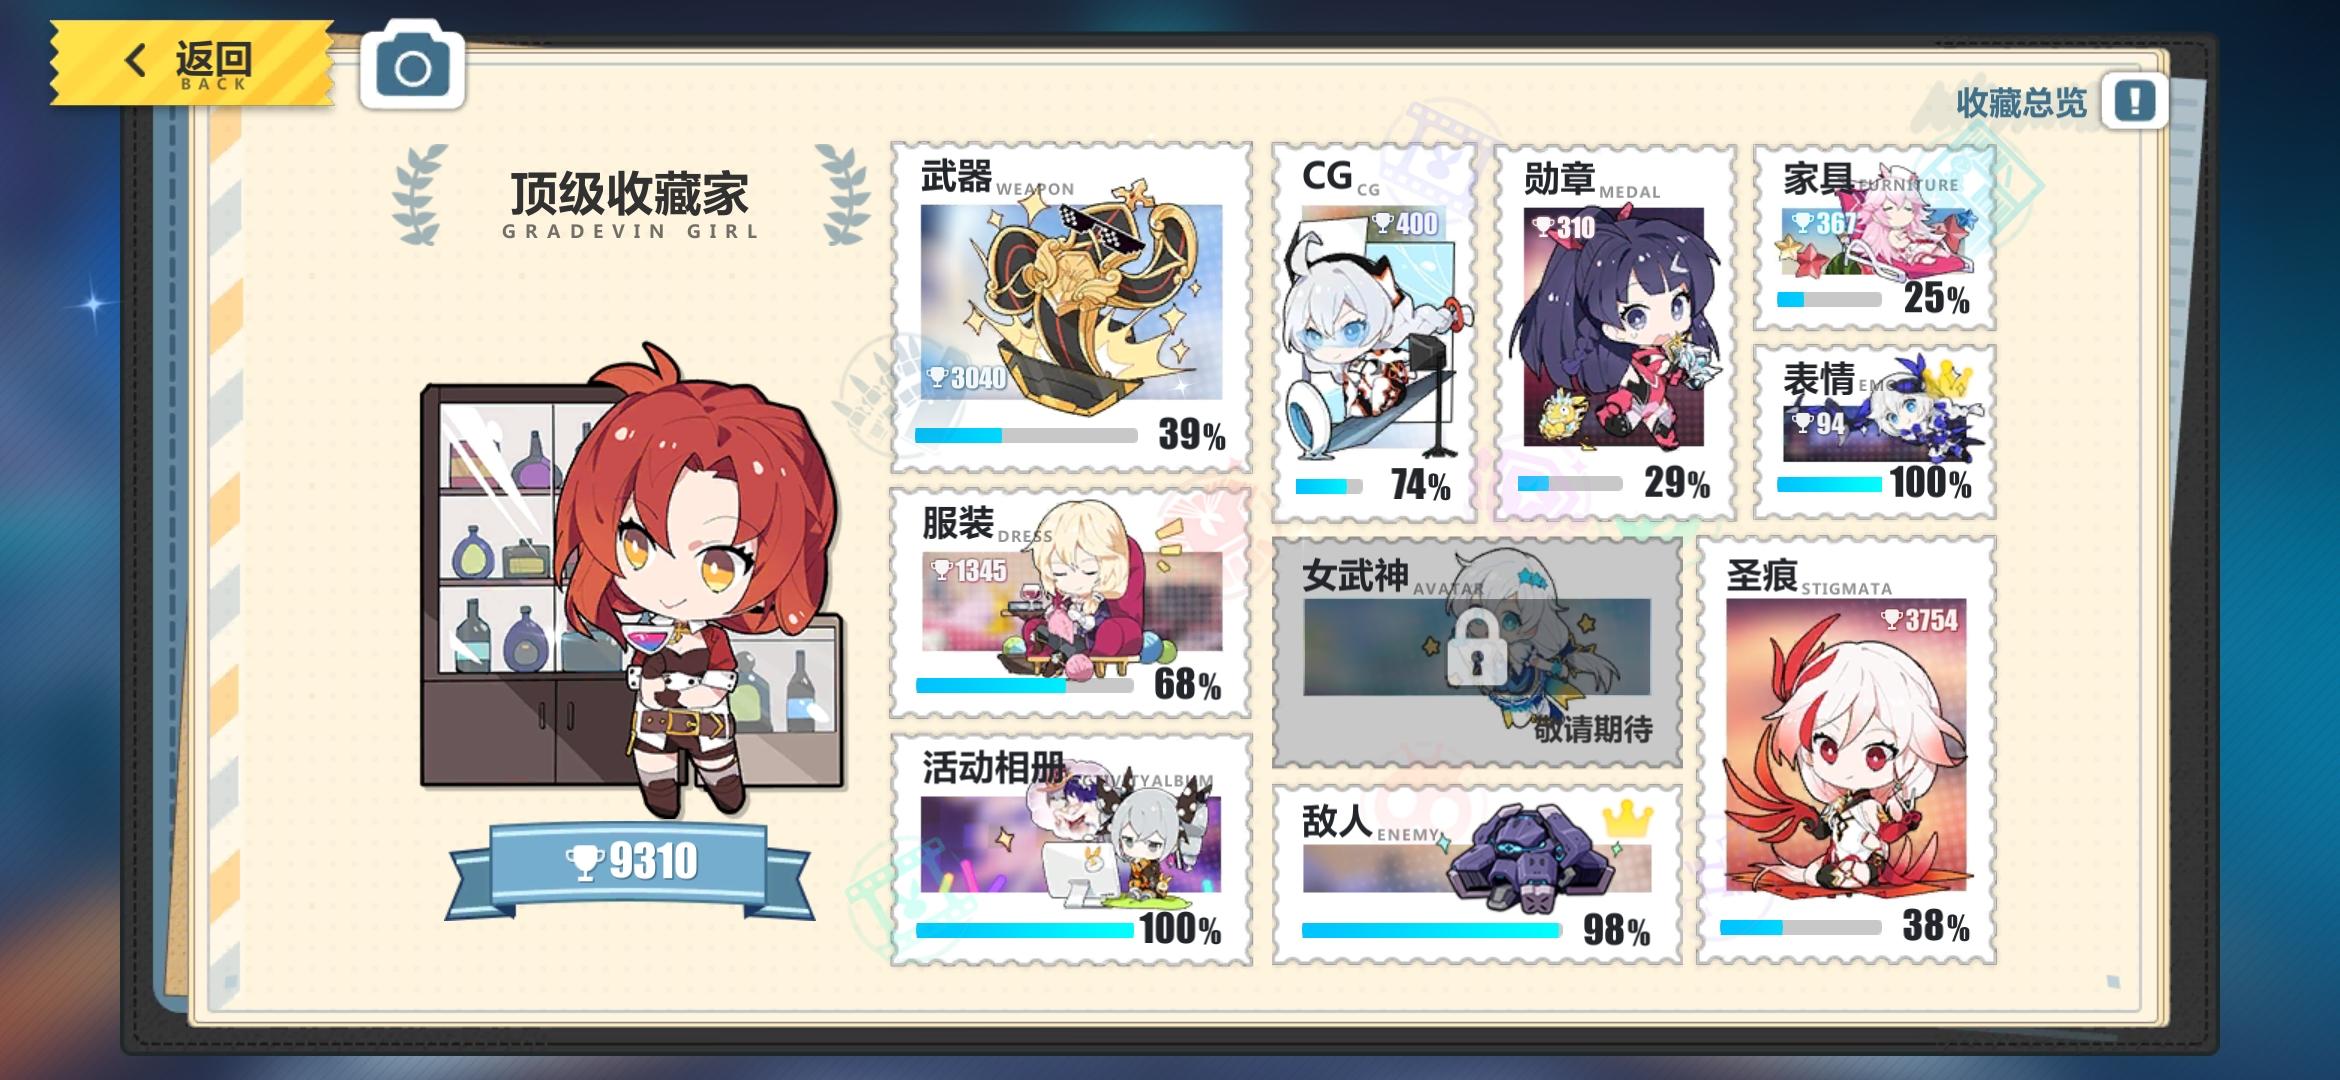
Task: Click the 3754 trophy badge on Stigmata
Action: point(1919,620)
